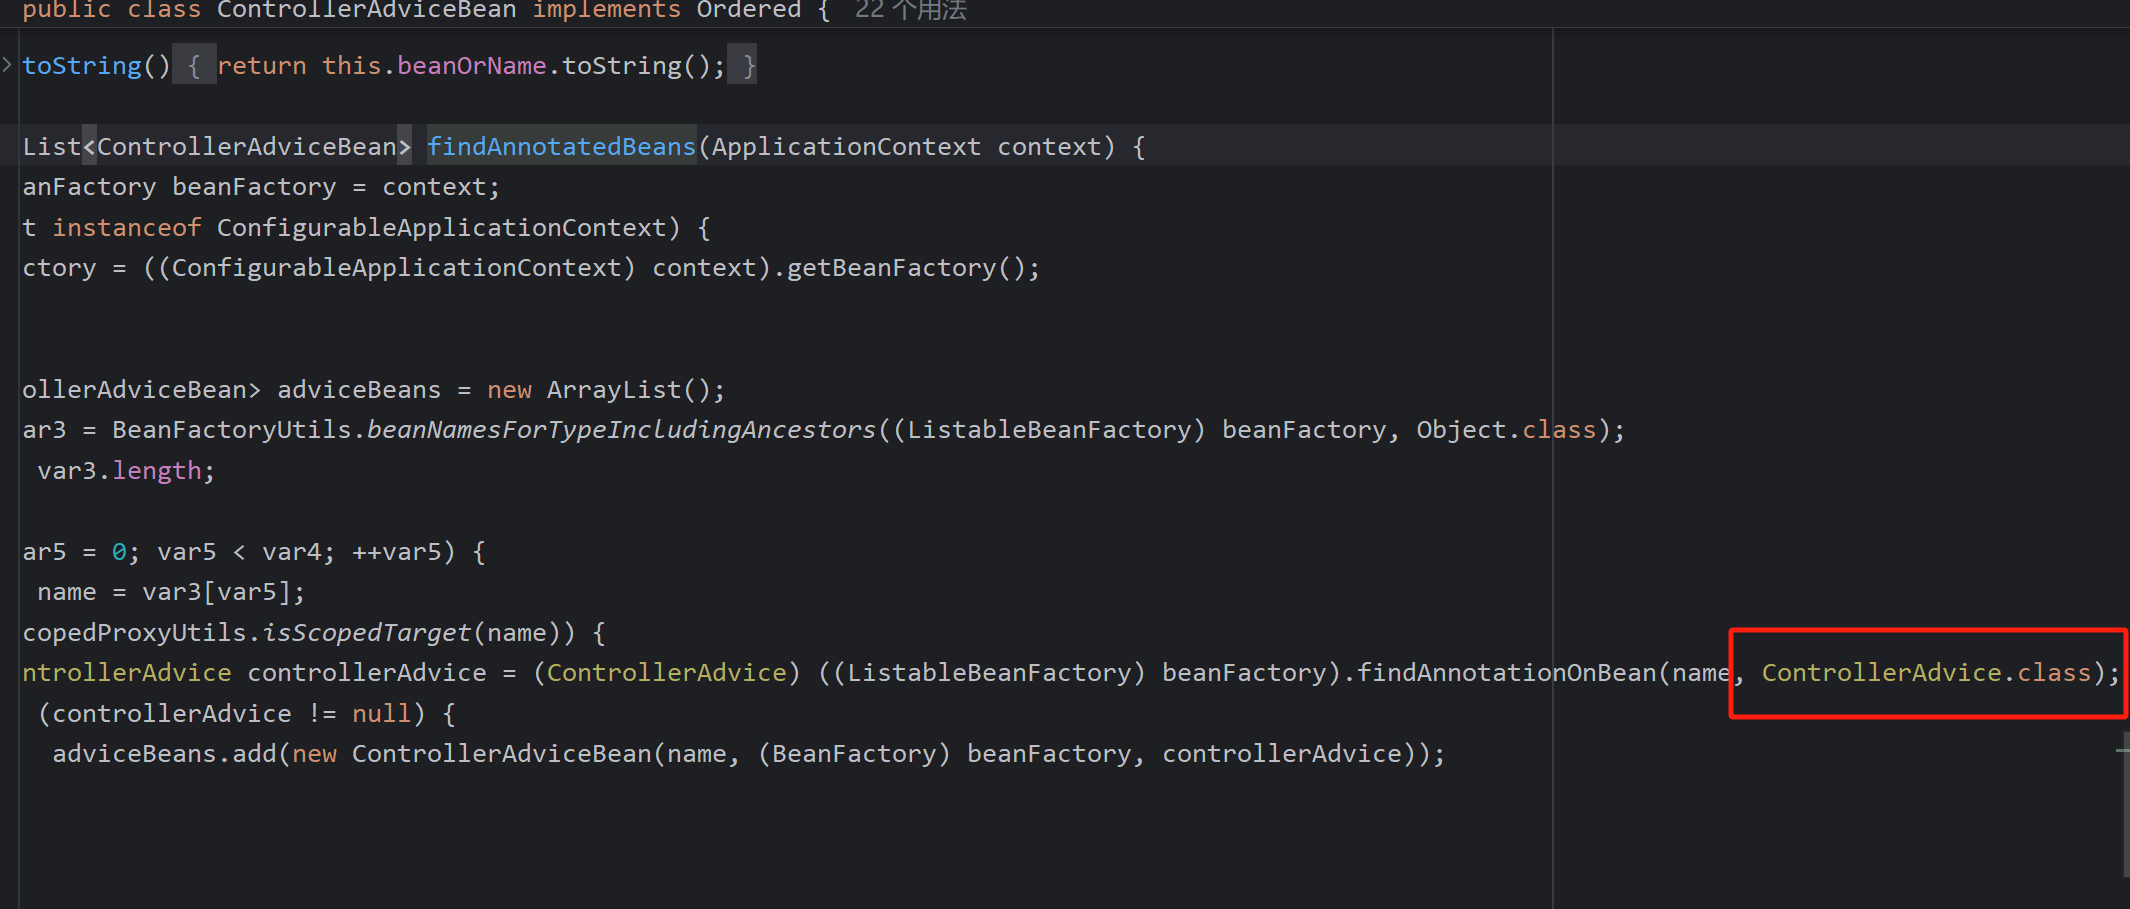Click the Object.class argument
The width and height of the screenshot is (2130, 909).
[x=1506, y=430]
